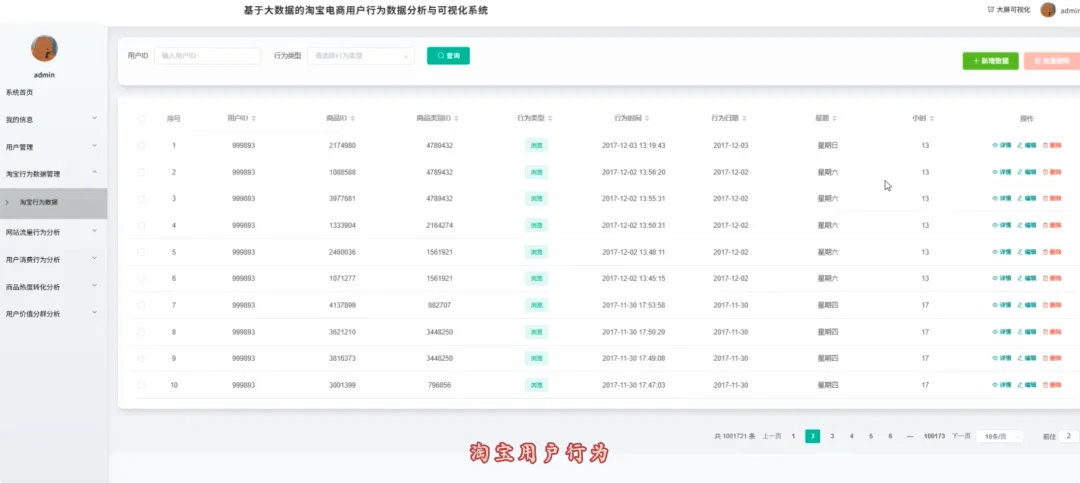1080x483 pixels.
Task: Click the 新增数据 add button
Action: 990,61
